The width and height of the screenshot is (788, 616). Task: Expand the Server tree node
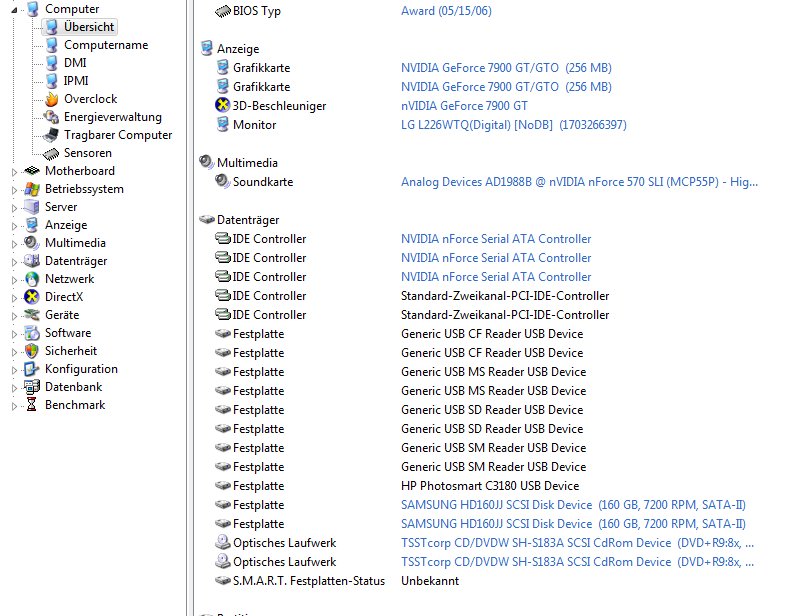(14, 208)
